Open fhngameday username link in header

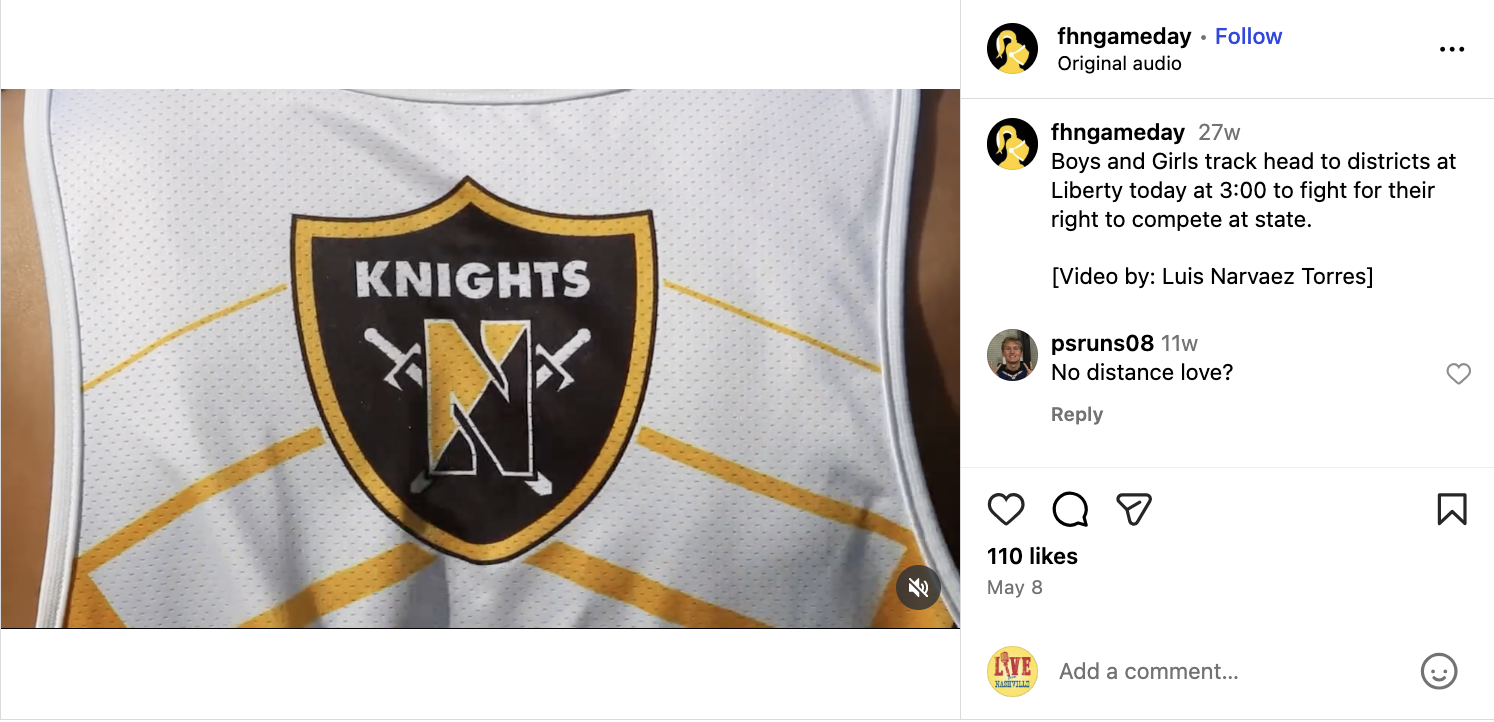(1124, 37)
